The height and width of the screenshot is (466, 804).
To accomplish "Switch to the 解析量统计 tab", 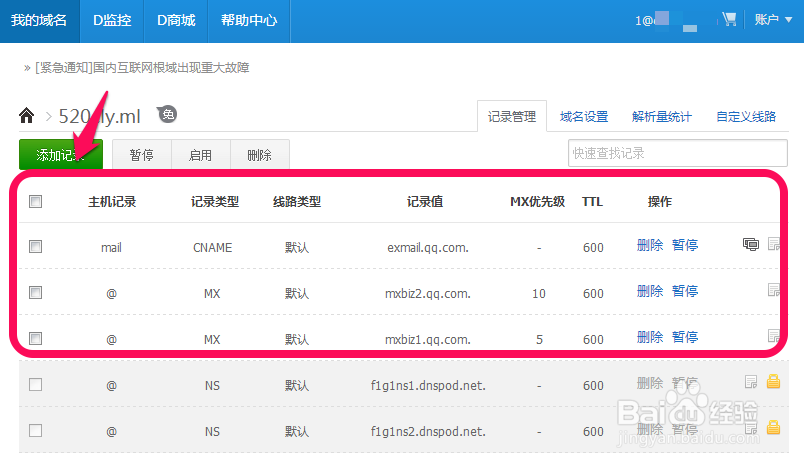I will click(x=662, y=117).
